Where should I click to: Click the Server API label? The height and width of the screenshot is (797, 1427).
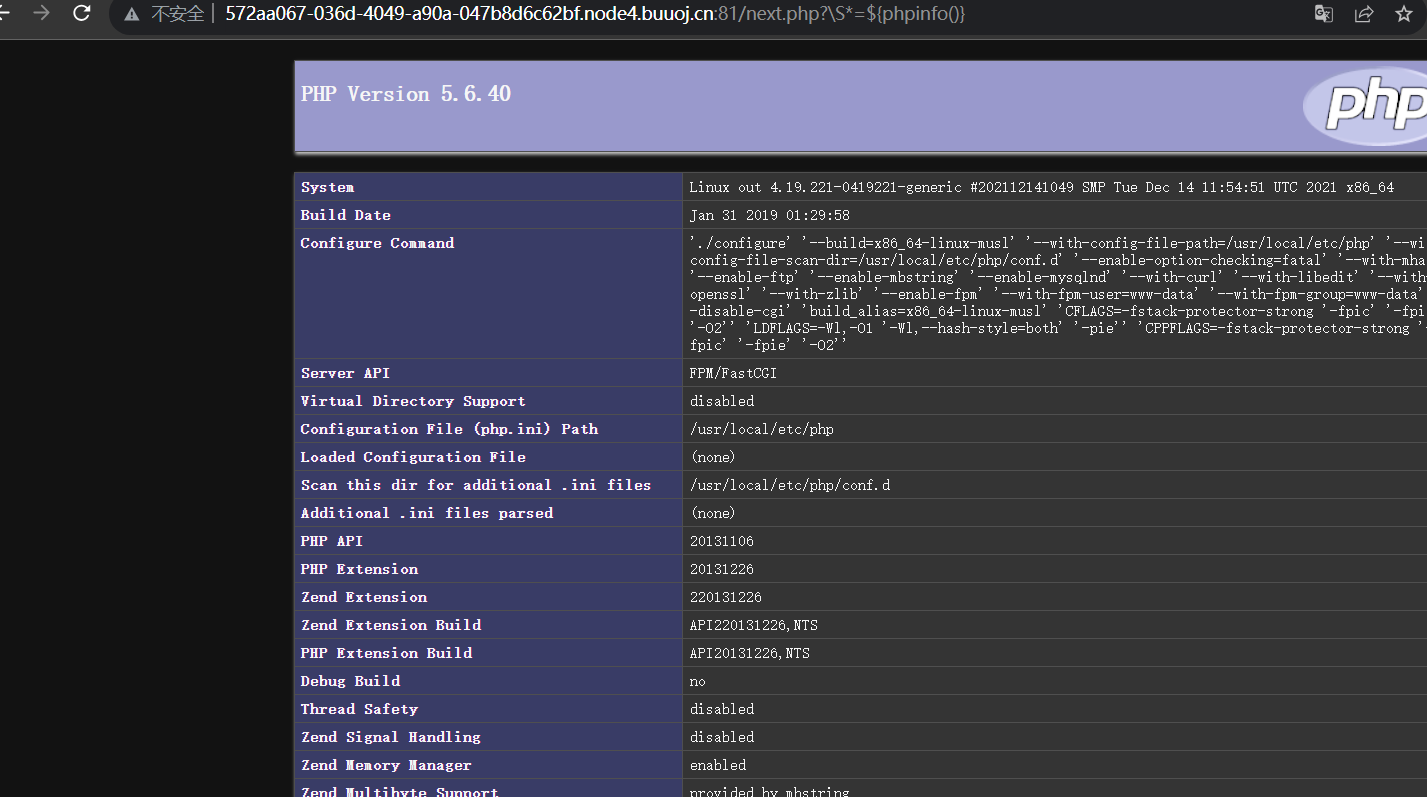tap(345, 373)
